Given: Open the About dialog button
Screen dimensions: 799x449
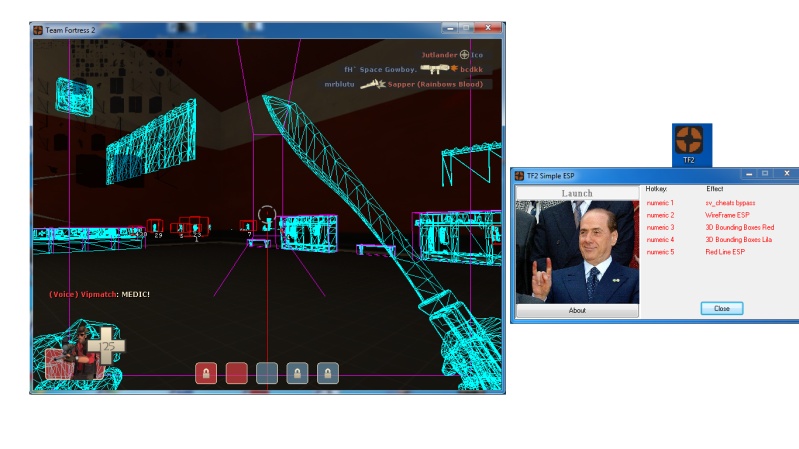Looking at the screenshot, I should pyautogui.click(x=577, y=311).
